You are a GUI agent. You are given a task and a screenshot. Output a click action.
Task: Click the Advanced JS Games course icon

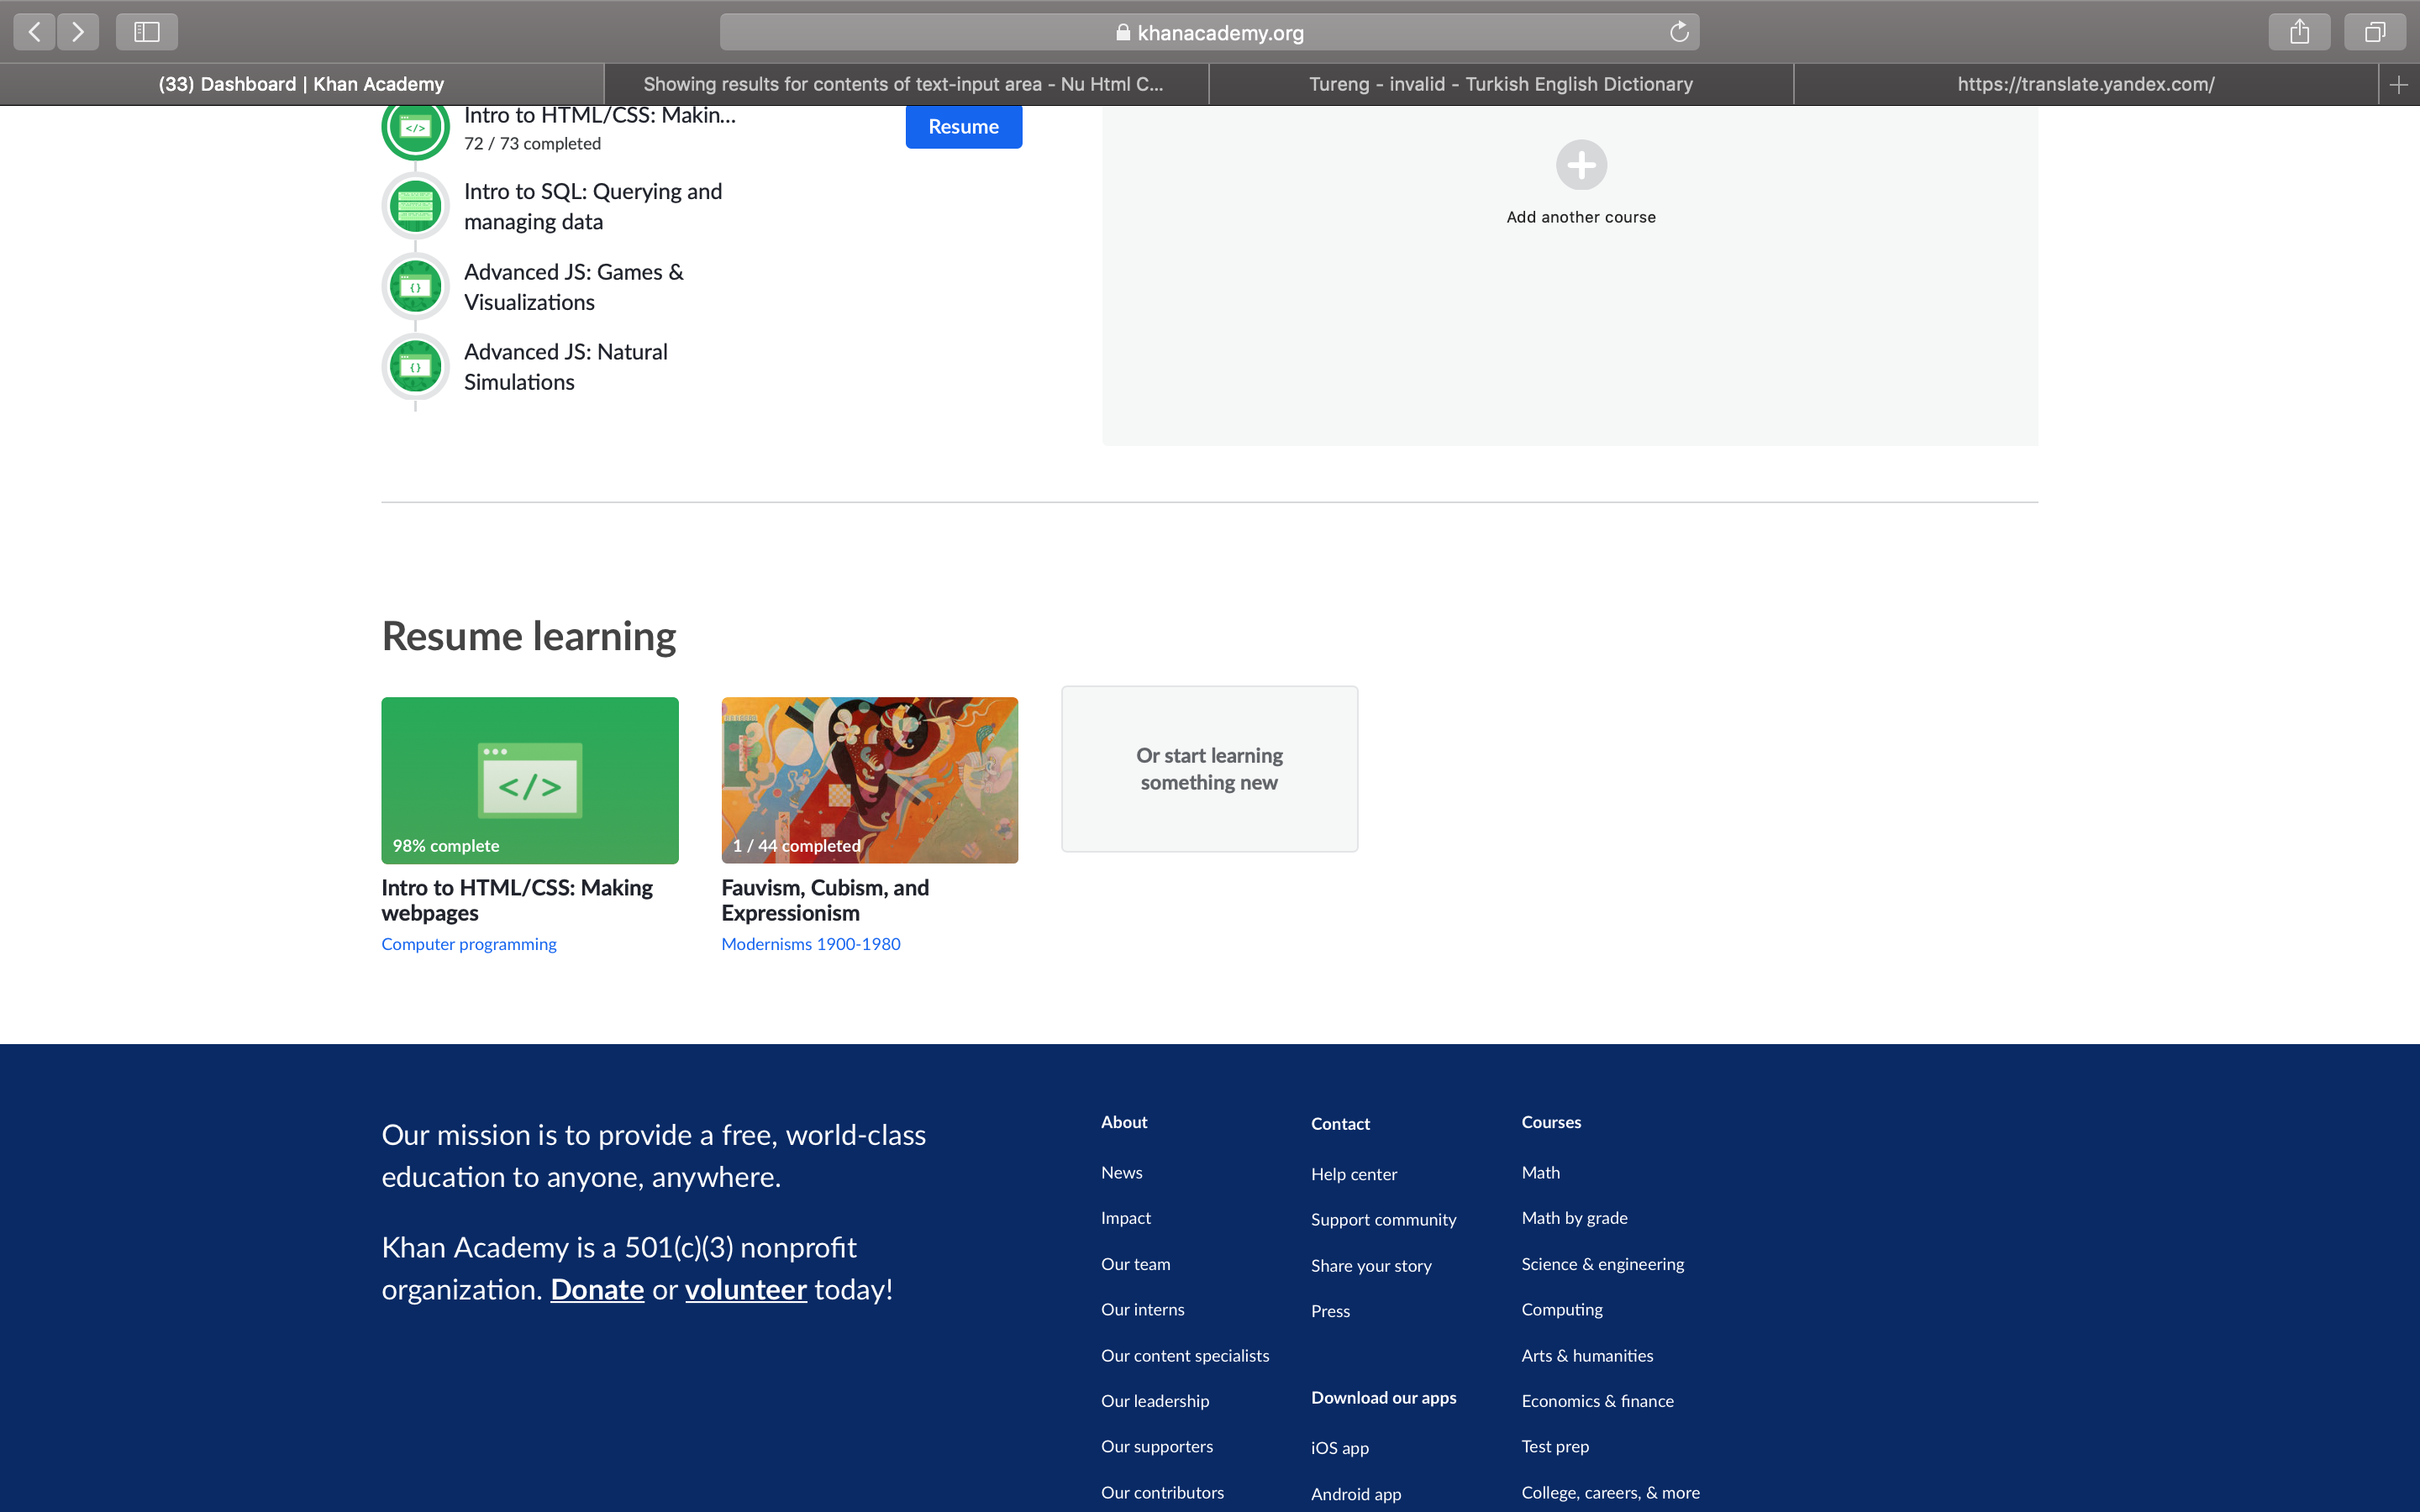click(415, 287)
